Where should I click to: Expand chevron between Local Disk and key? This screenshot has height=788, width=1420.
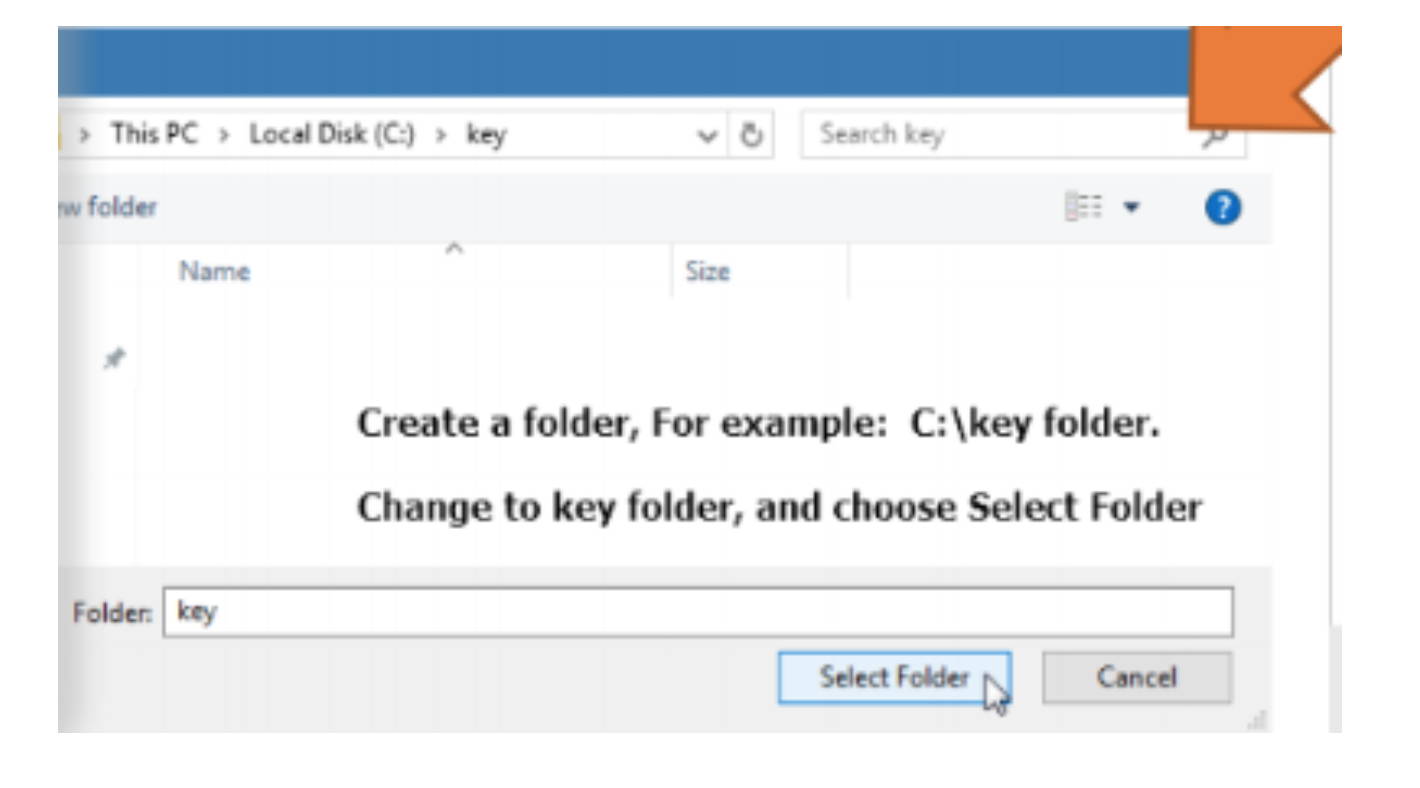(x=440, y=135)
